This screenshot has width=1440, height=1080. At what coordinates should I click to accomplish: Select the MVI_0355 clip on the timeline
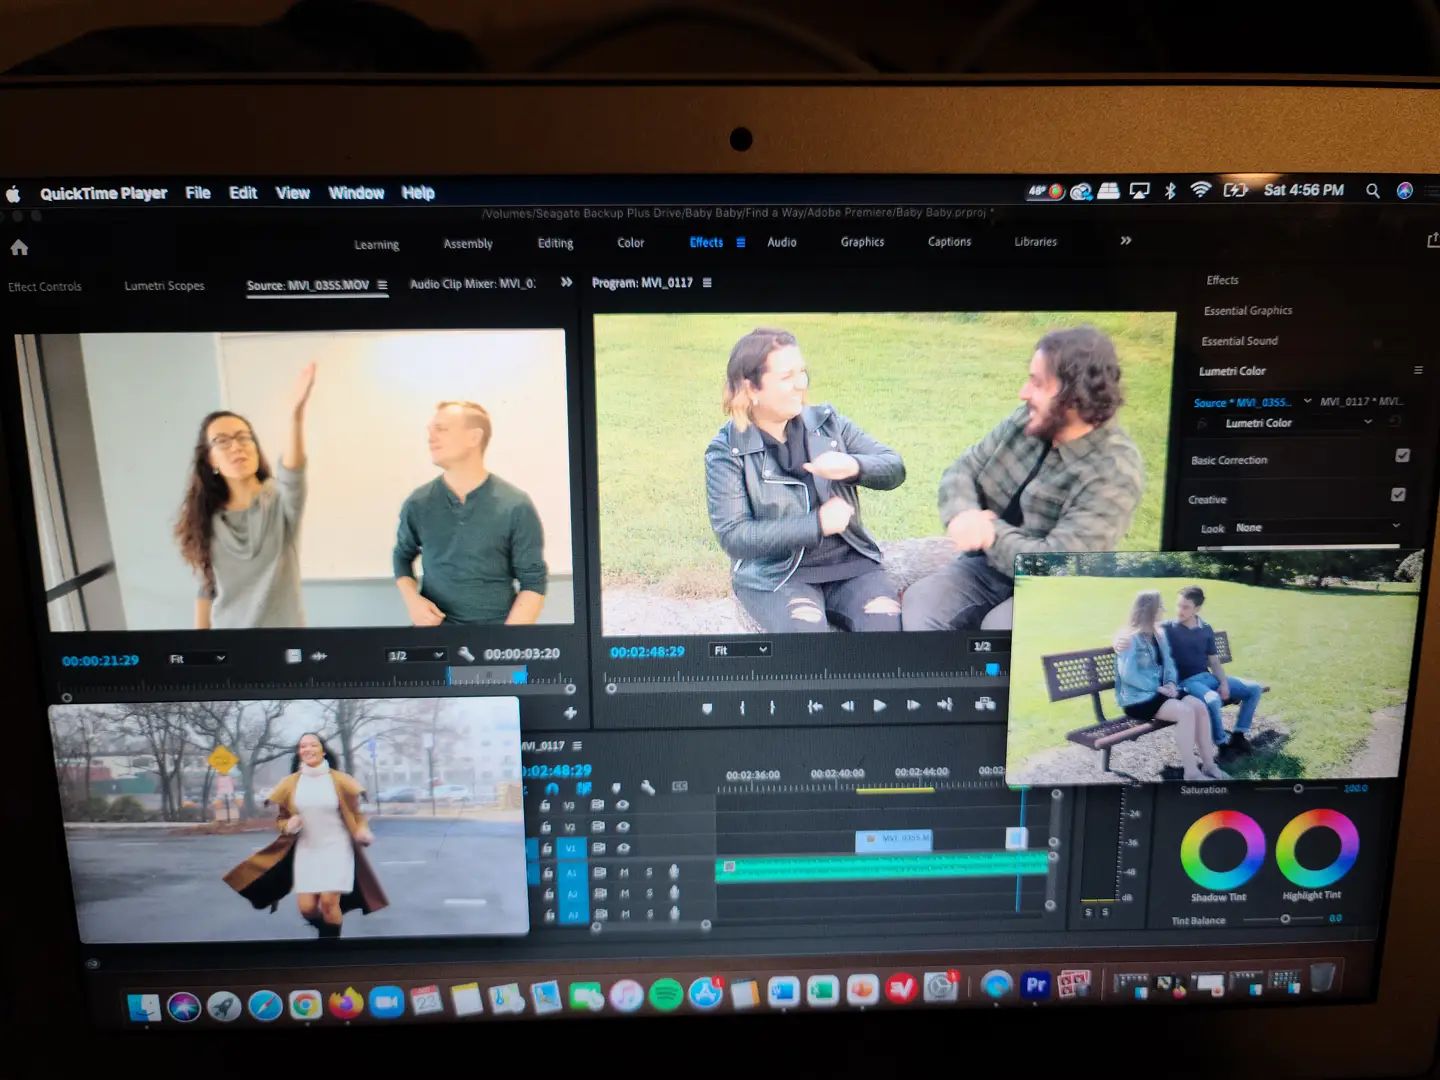click(893, 839)
